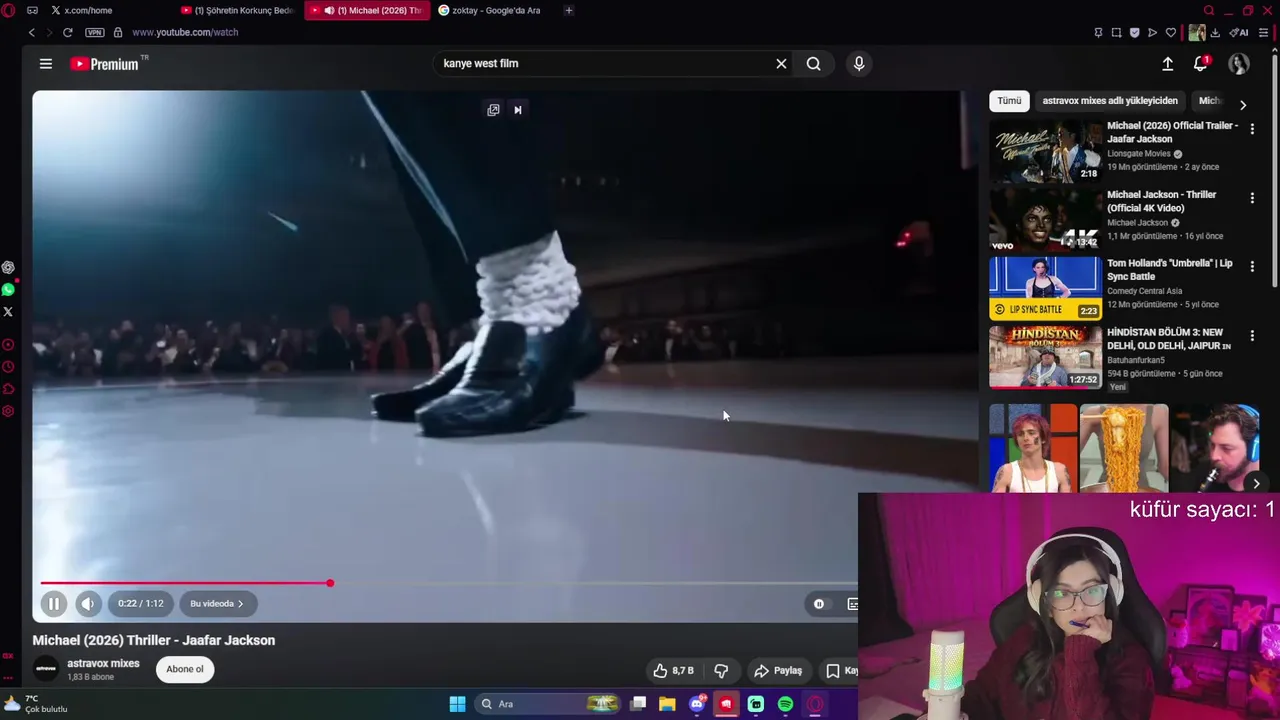Bookmark the page with the heart icon
The width and height of the screenshot is (1280, 720).
tap(1171, 32)
